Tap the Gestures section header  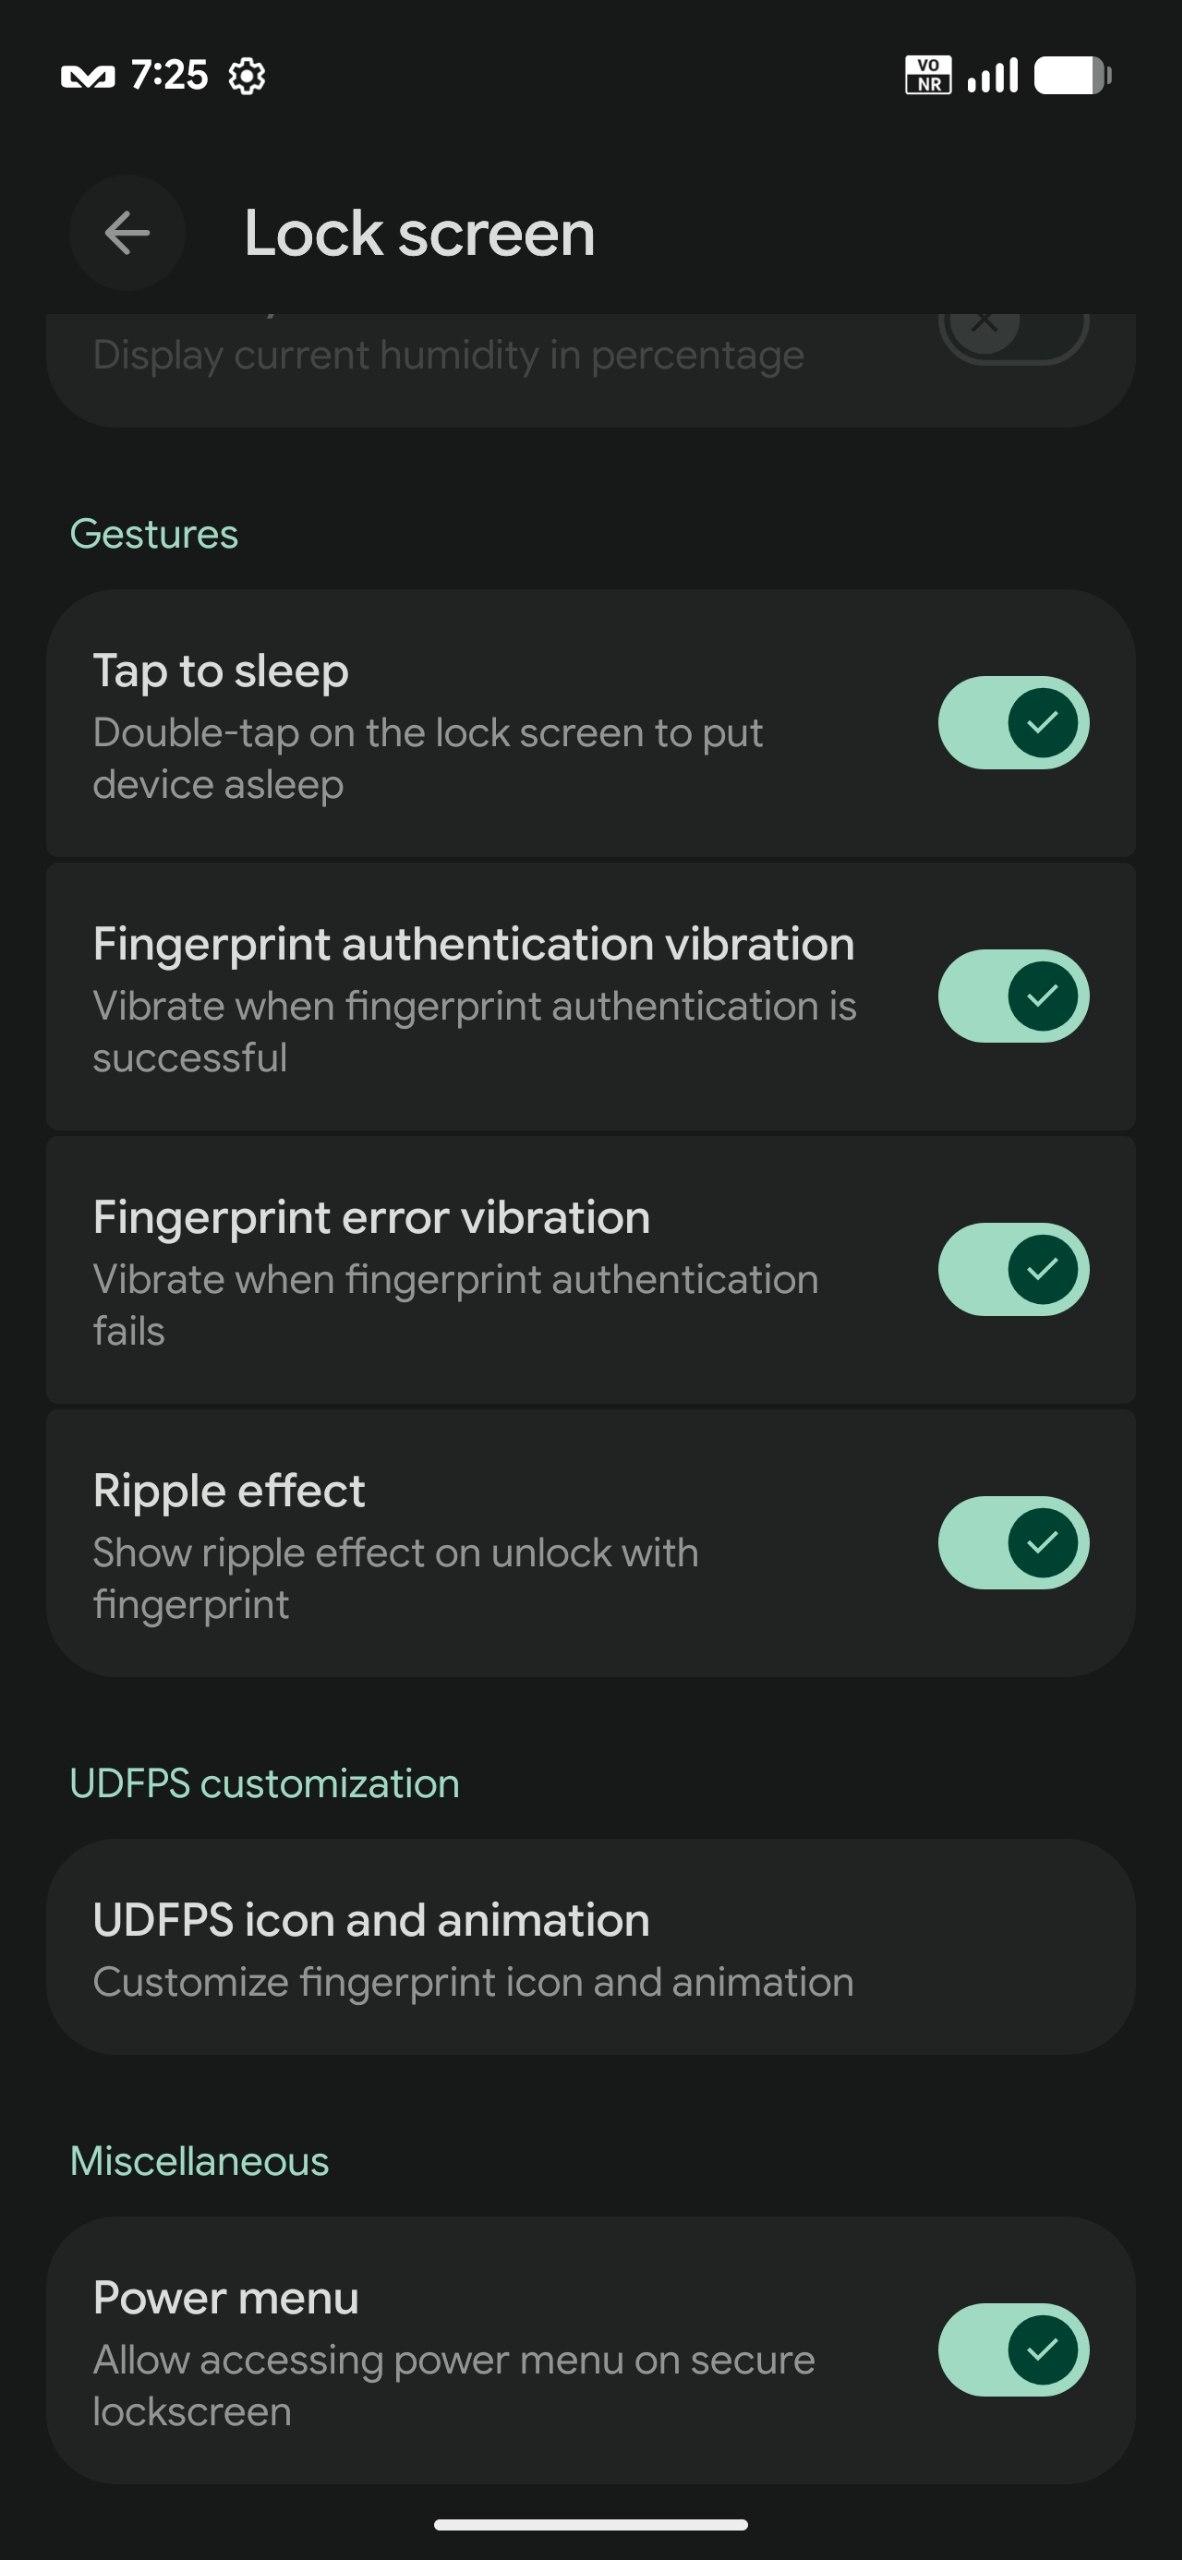coord(154,534)
